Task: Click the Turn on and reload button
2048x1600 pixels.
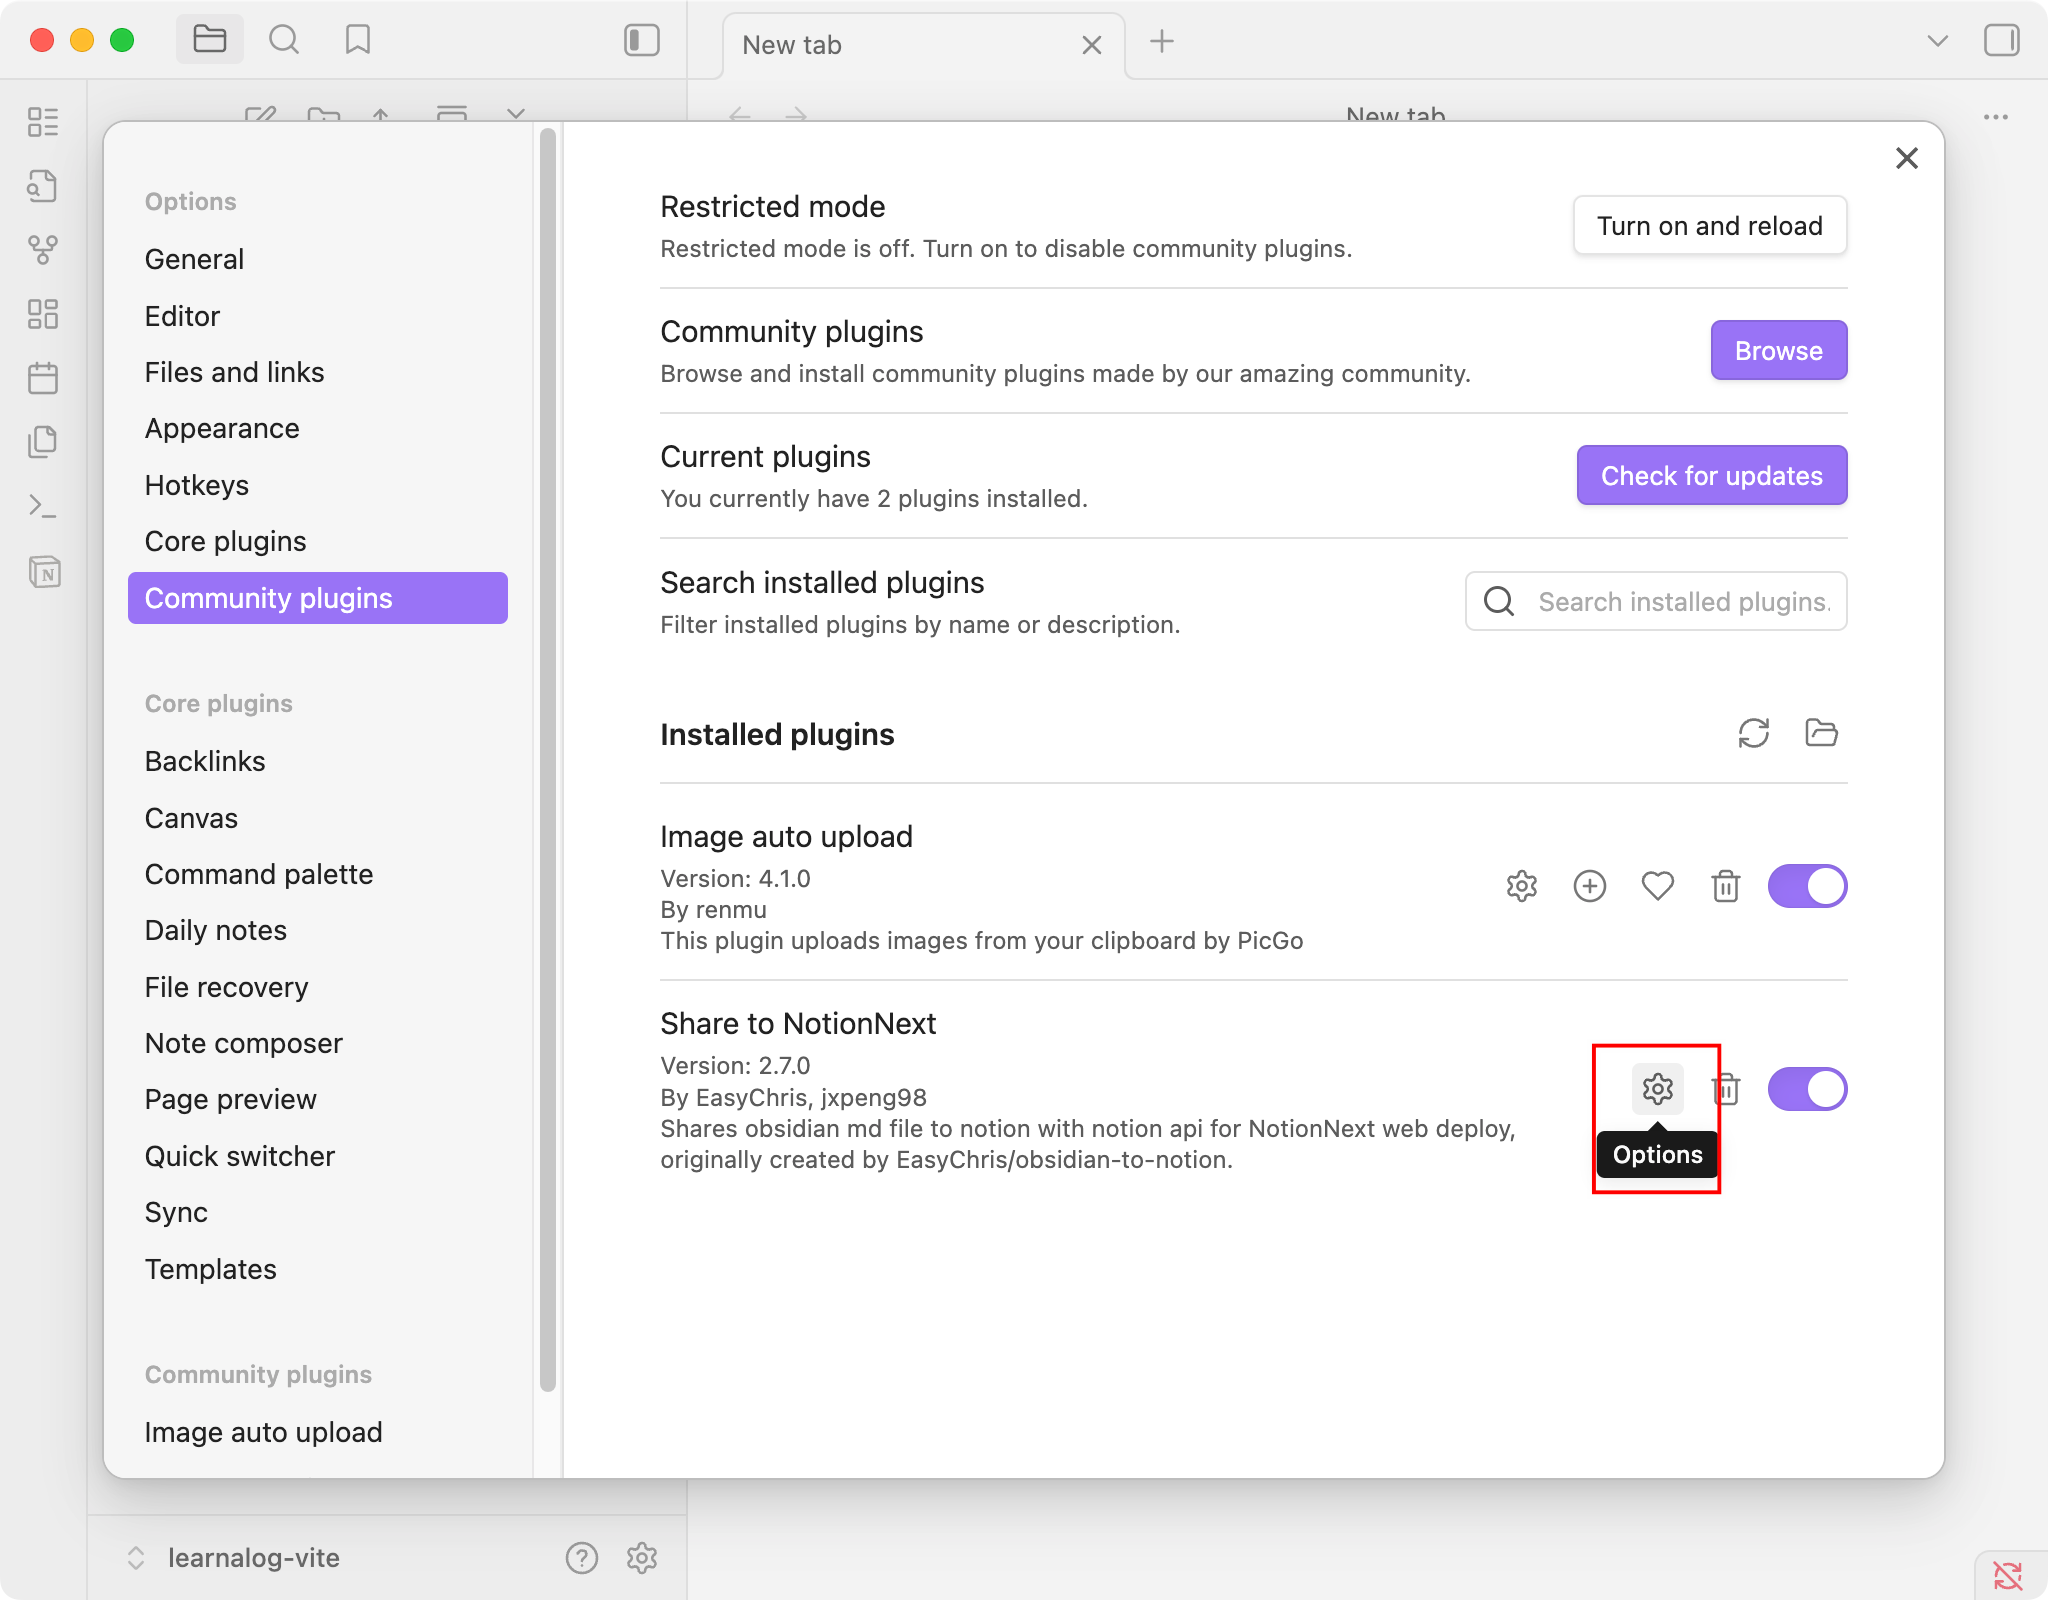Action: [x=1709, y=226]
